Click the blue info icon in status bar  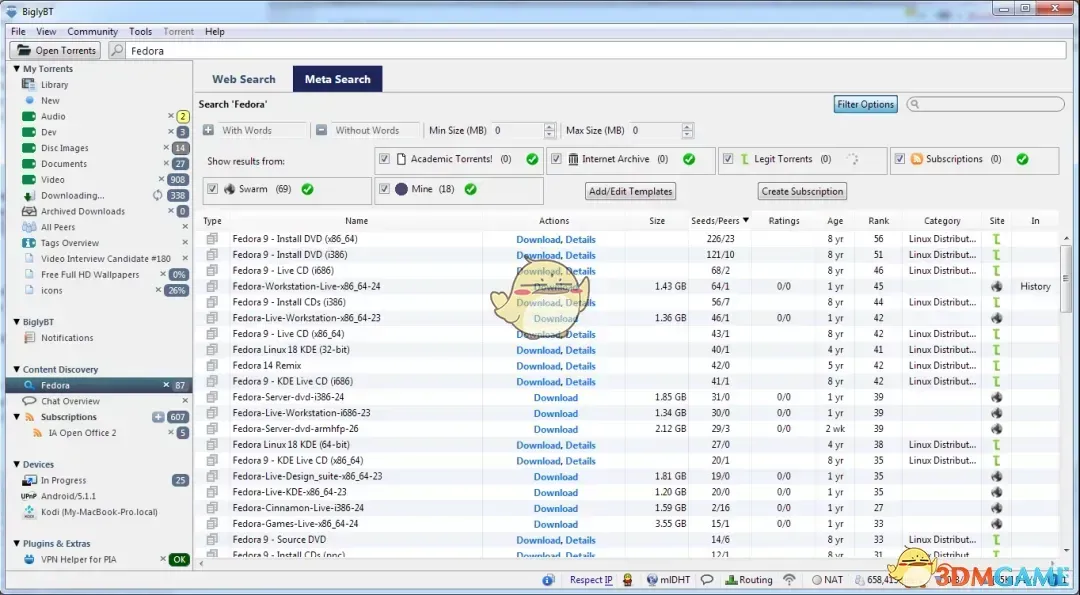click(x=548, y=580)
